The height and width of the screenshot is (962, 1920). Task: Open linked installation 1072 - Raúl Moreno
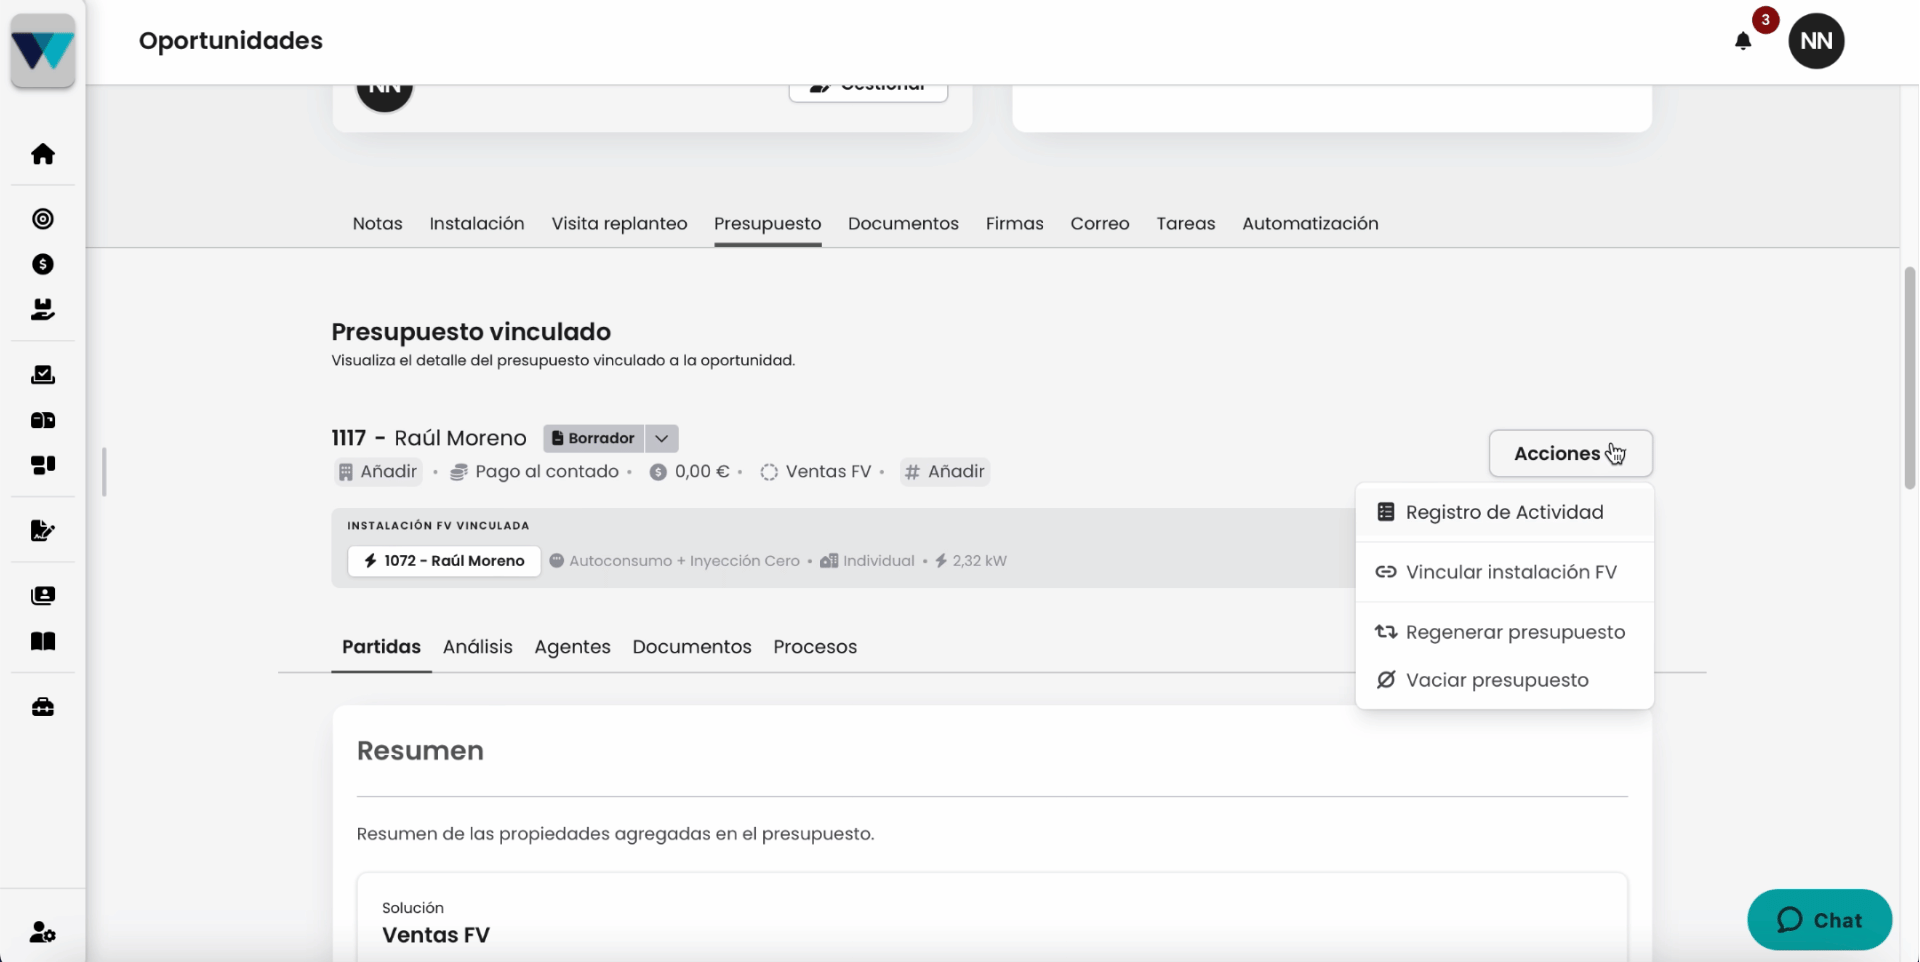point(444,561)
